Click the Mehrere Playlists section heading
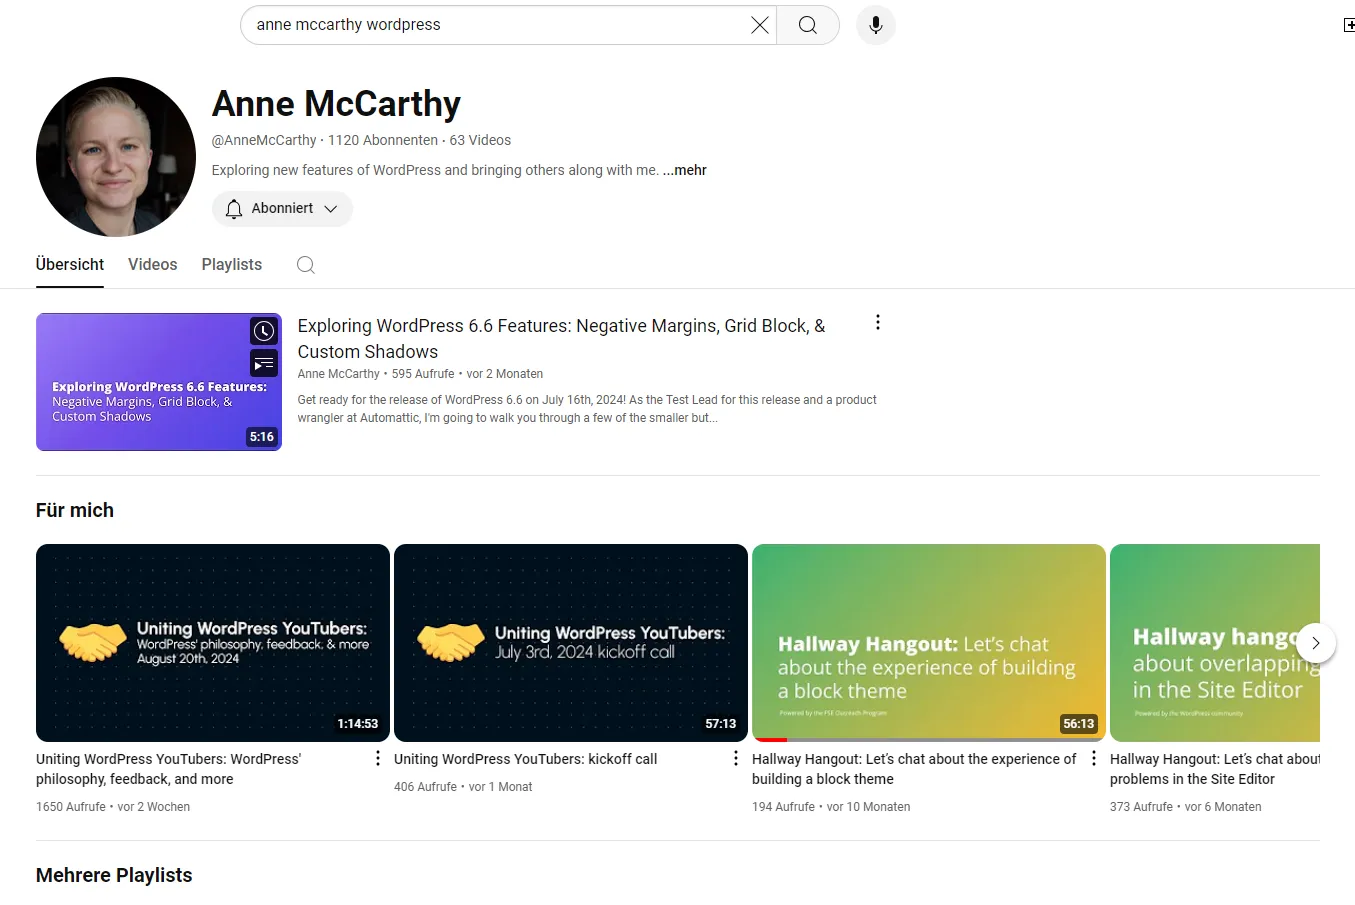1355x905 pixels. pos(114,875)
